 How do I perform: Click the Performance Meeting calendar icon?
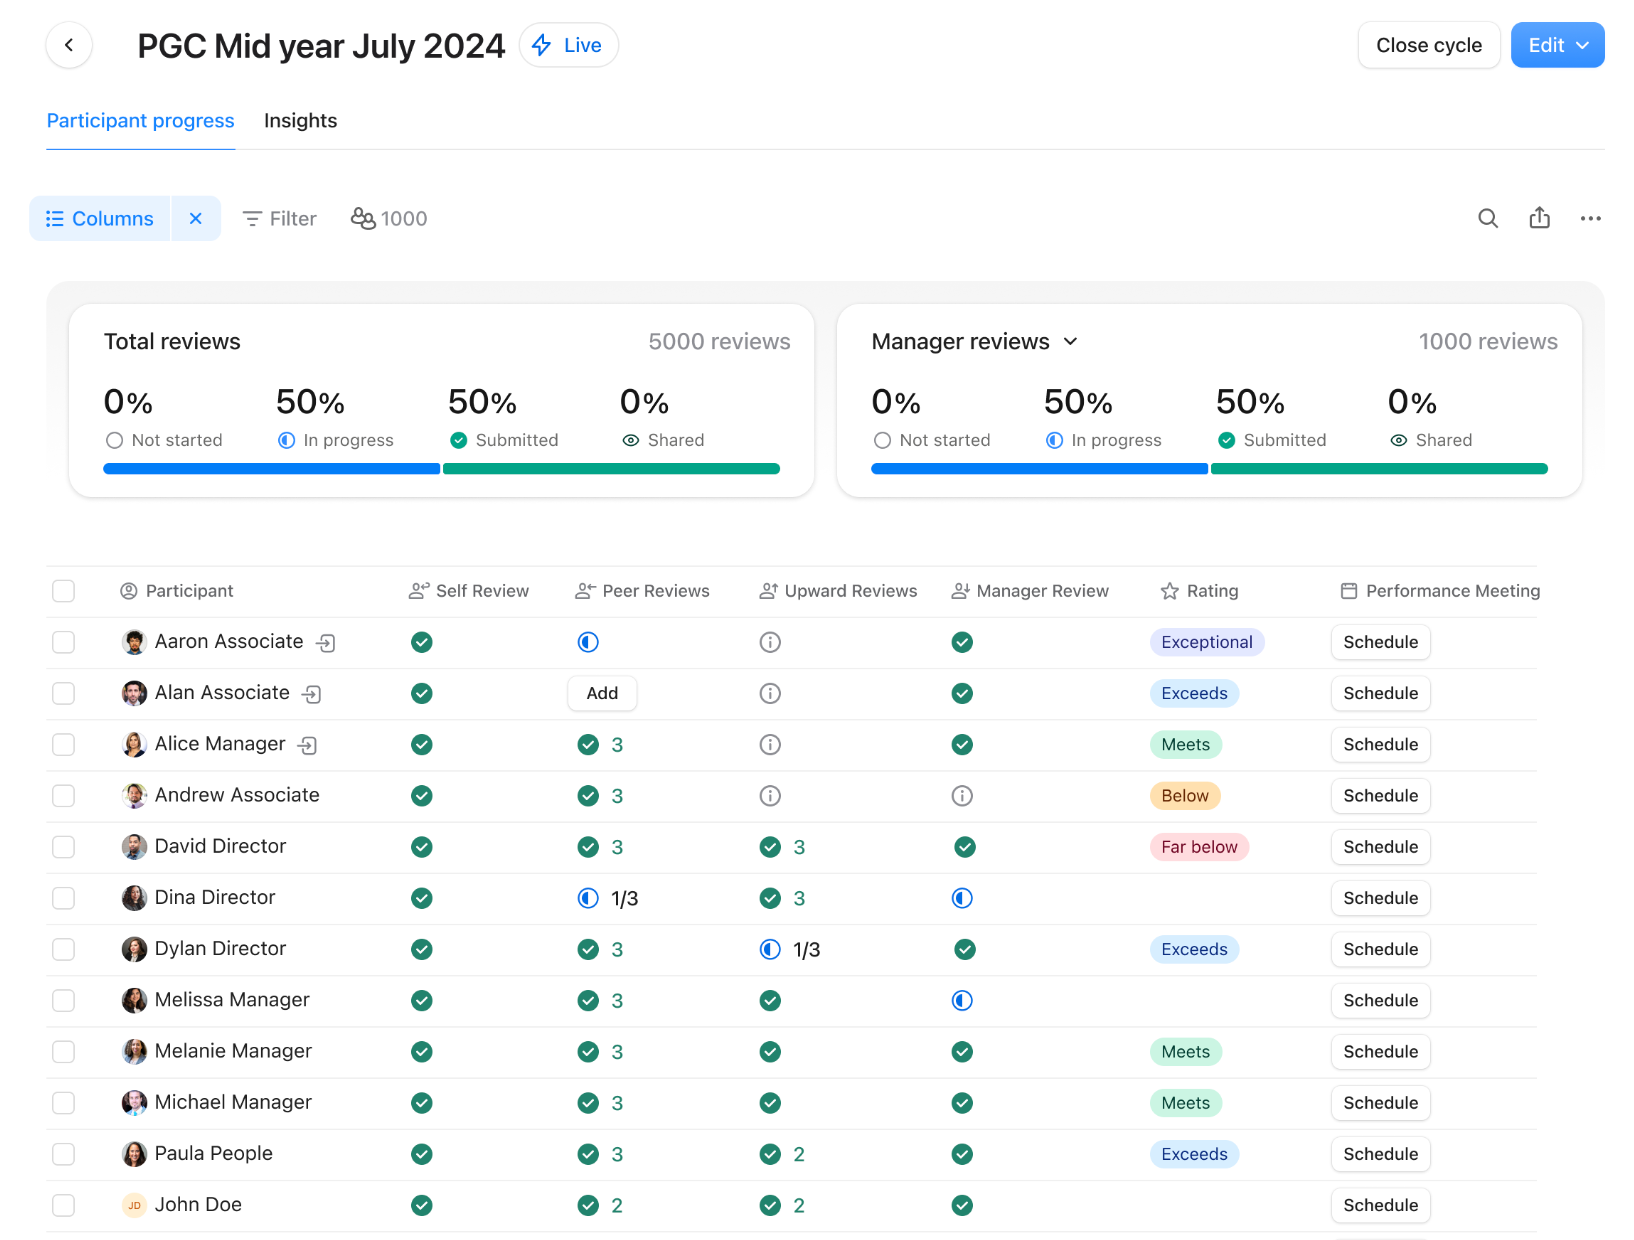point(1349,591)
